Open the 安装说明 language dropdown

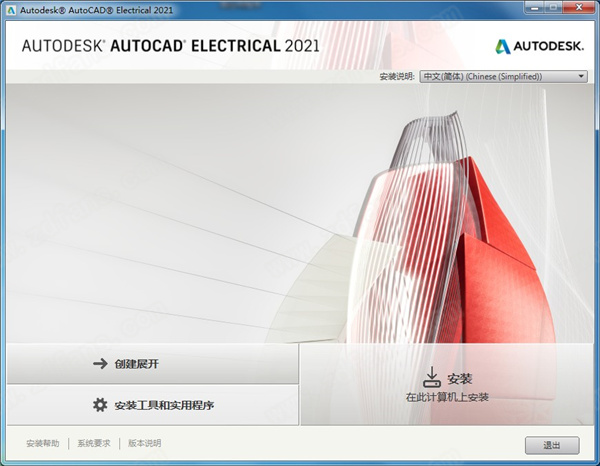(x=504, y=77)
